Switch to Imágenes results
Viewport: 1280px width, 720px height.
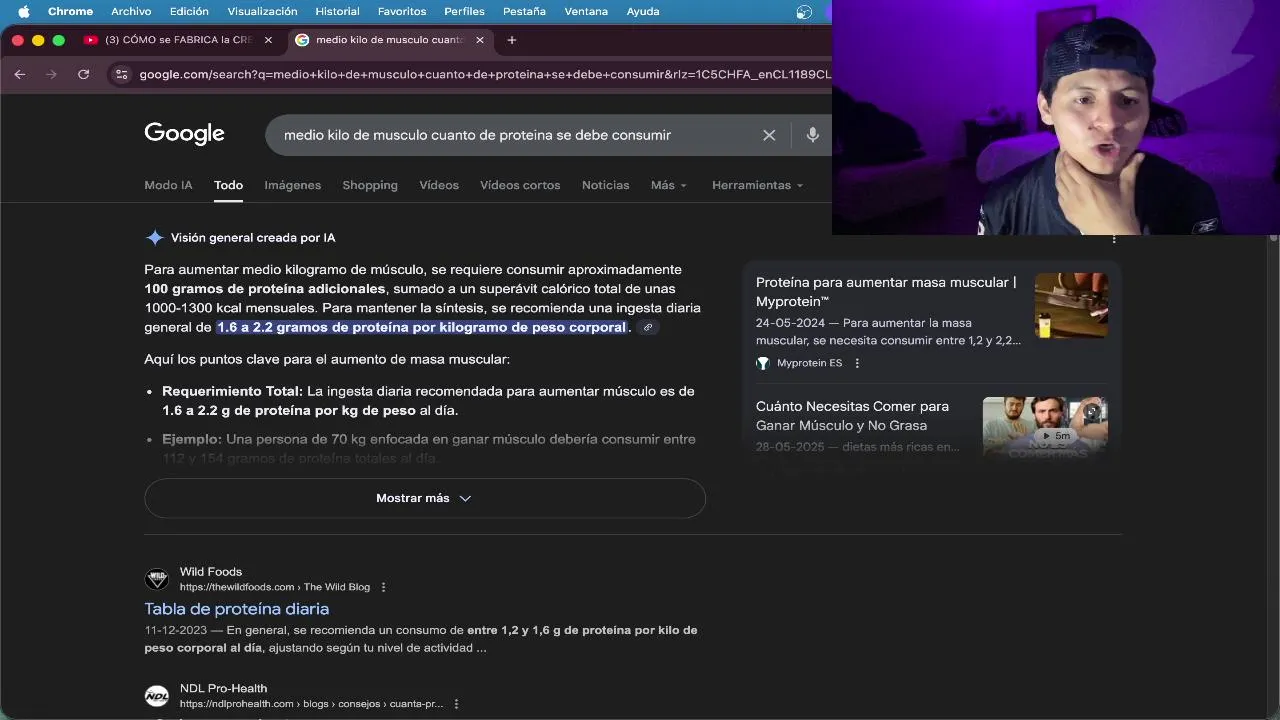(292, 185)
